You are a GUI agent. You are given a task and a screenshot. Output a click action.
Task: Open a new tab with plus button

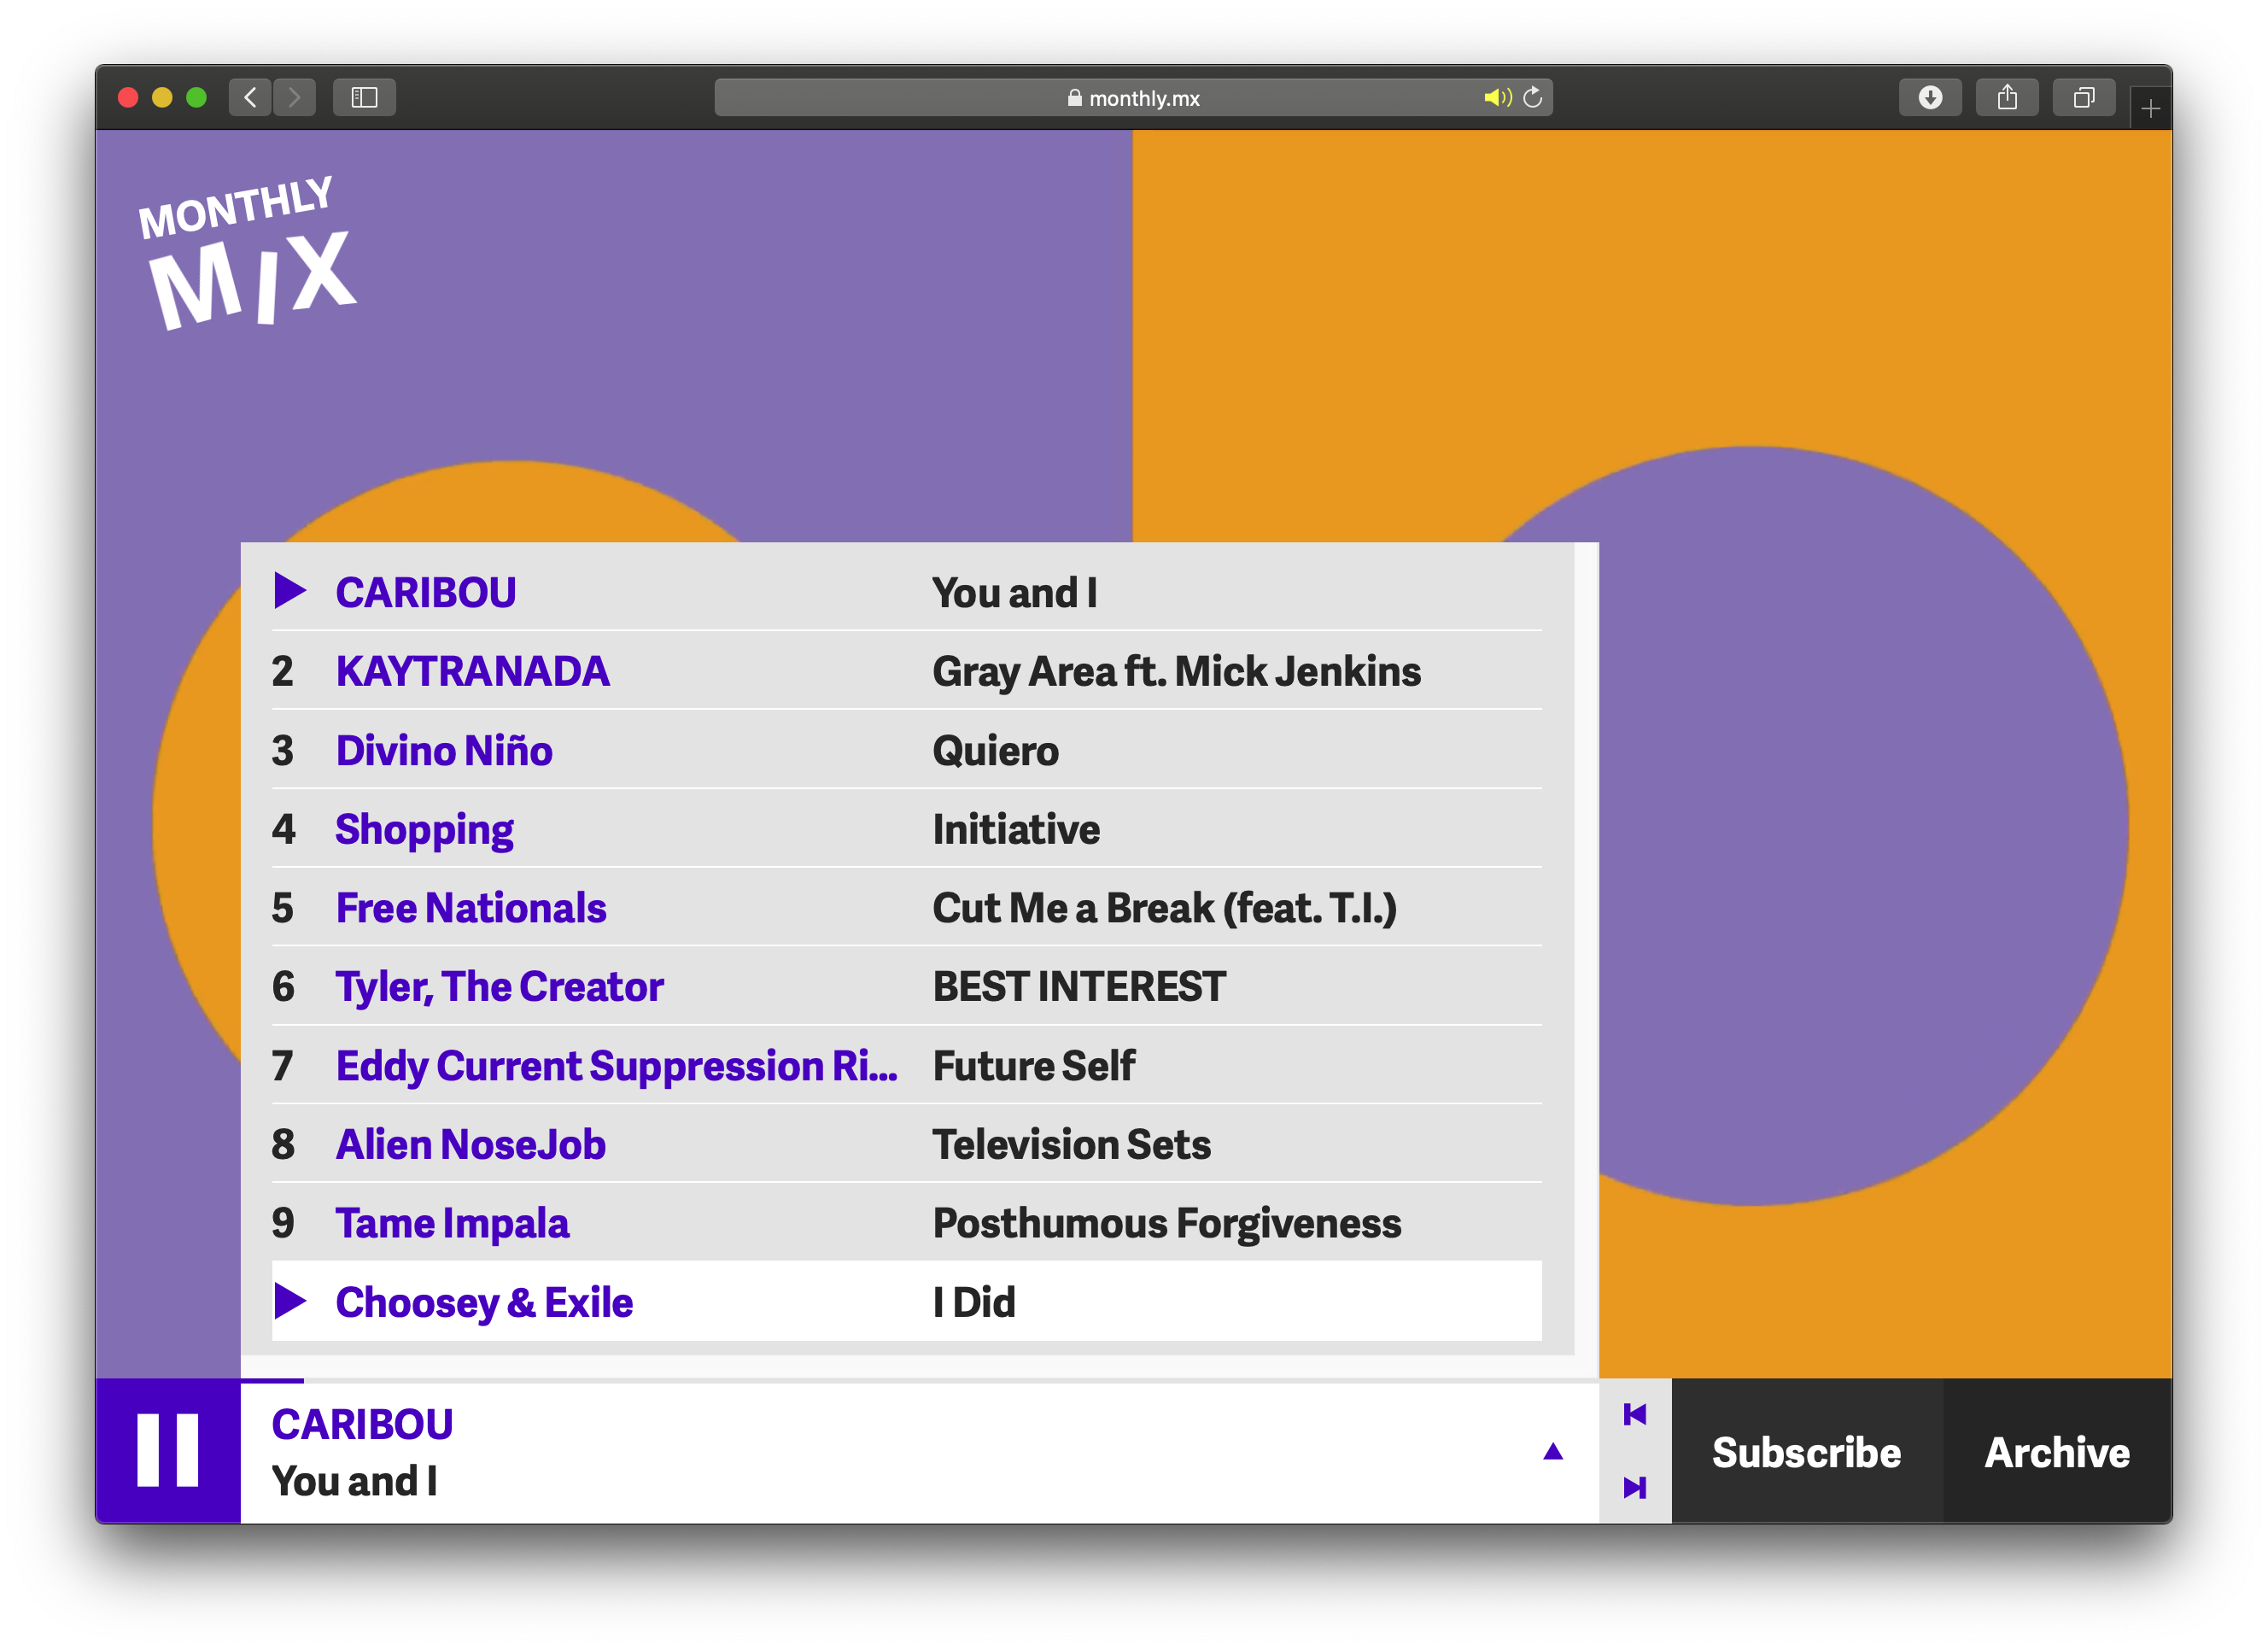[2150, 108]
